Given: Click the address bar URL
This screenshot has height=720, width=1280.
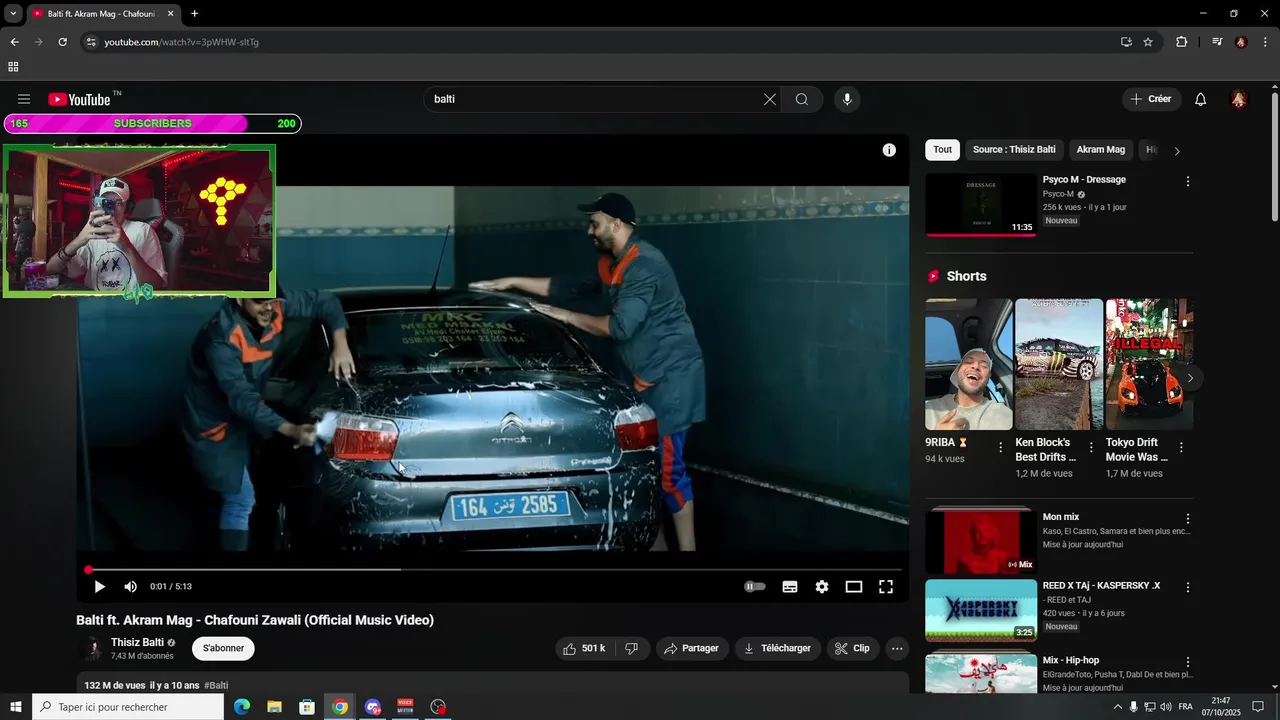Looking at the screenshot, I should click(182, 42).
